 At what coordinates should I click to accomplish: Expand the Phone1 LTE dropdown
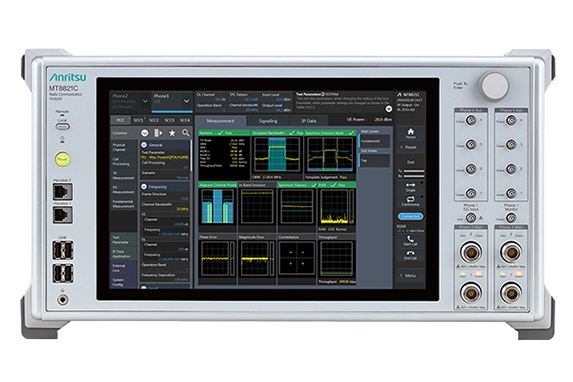tap(186, 101)
